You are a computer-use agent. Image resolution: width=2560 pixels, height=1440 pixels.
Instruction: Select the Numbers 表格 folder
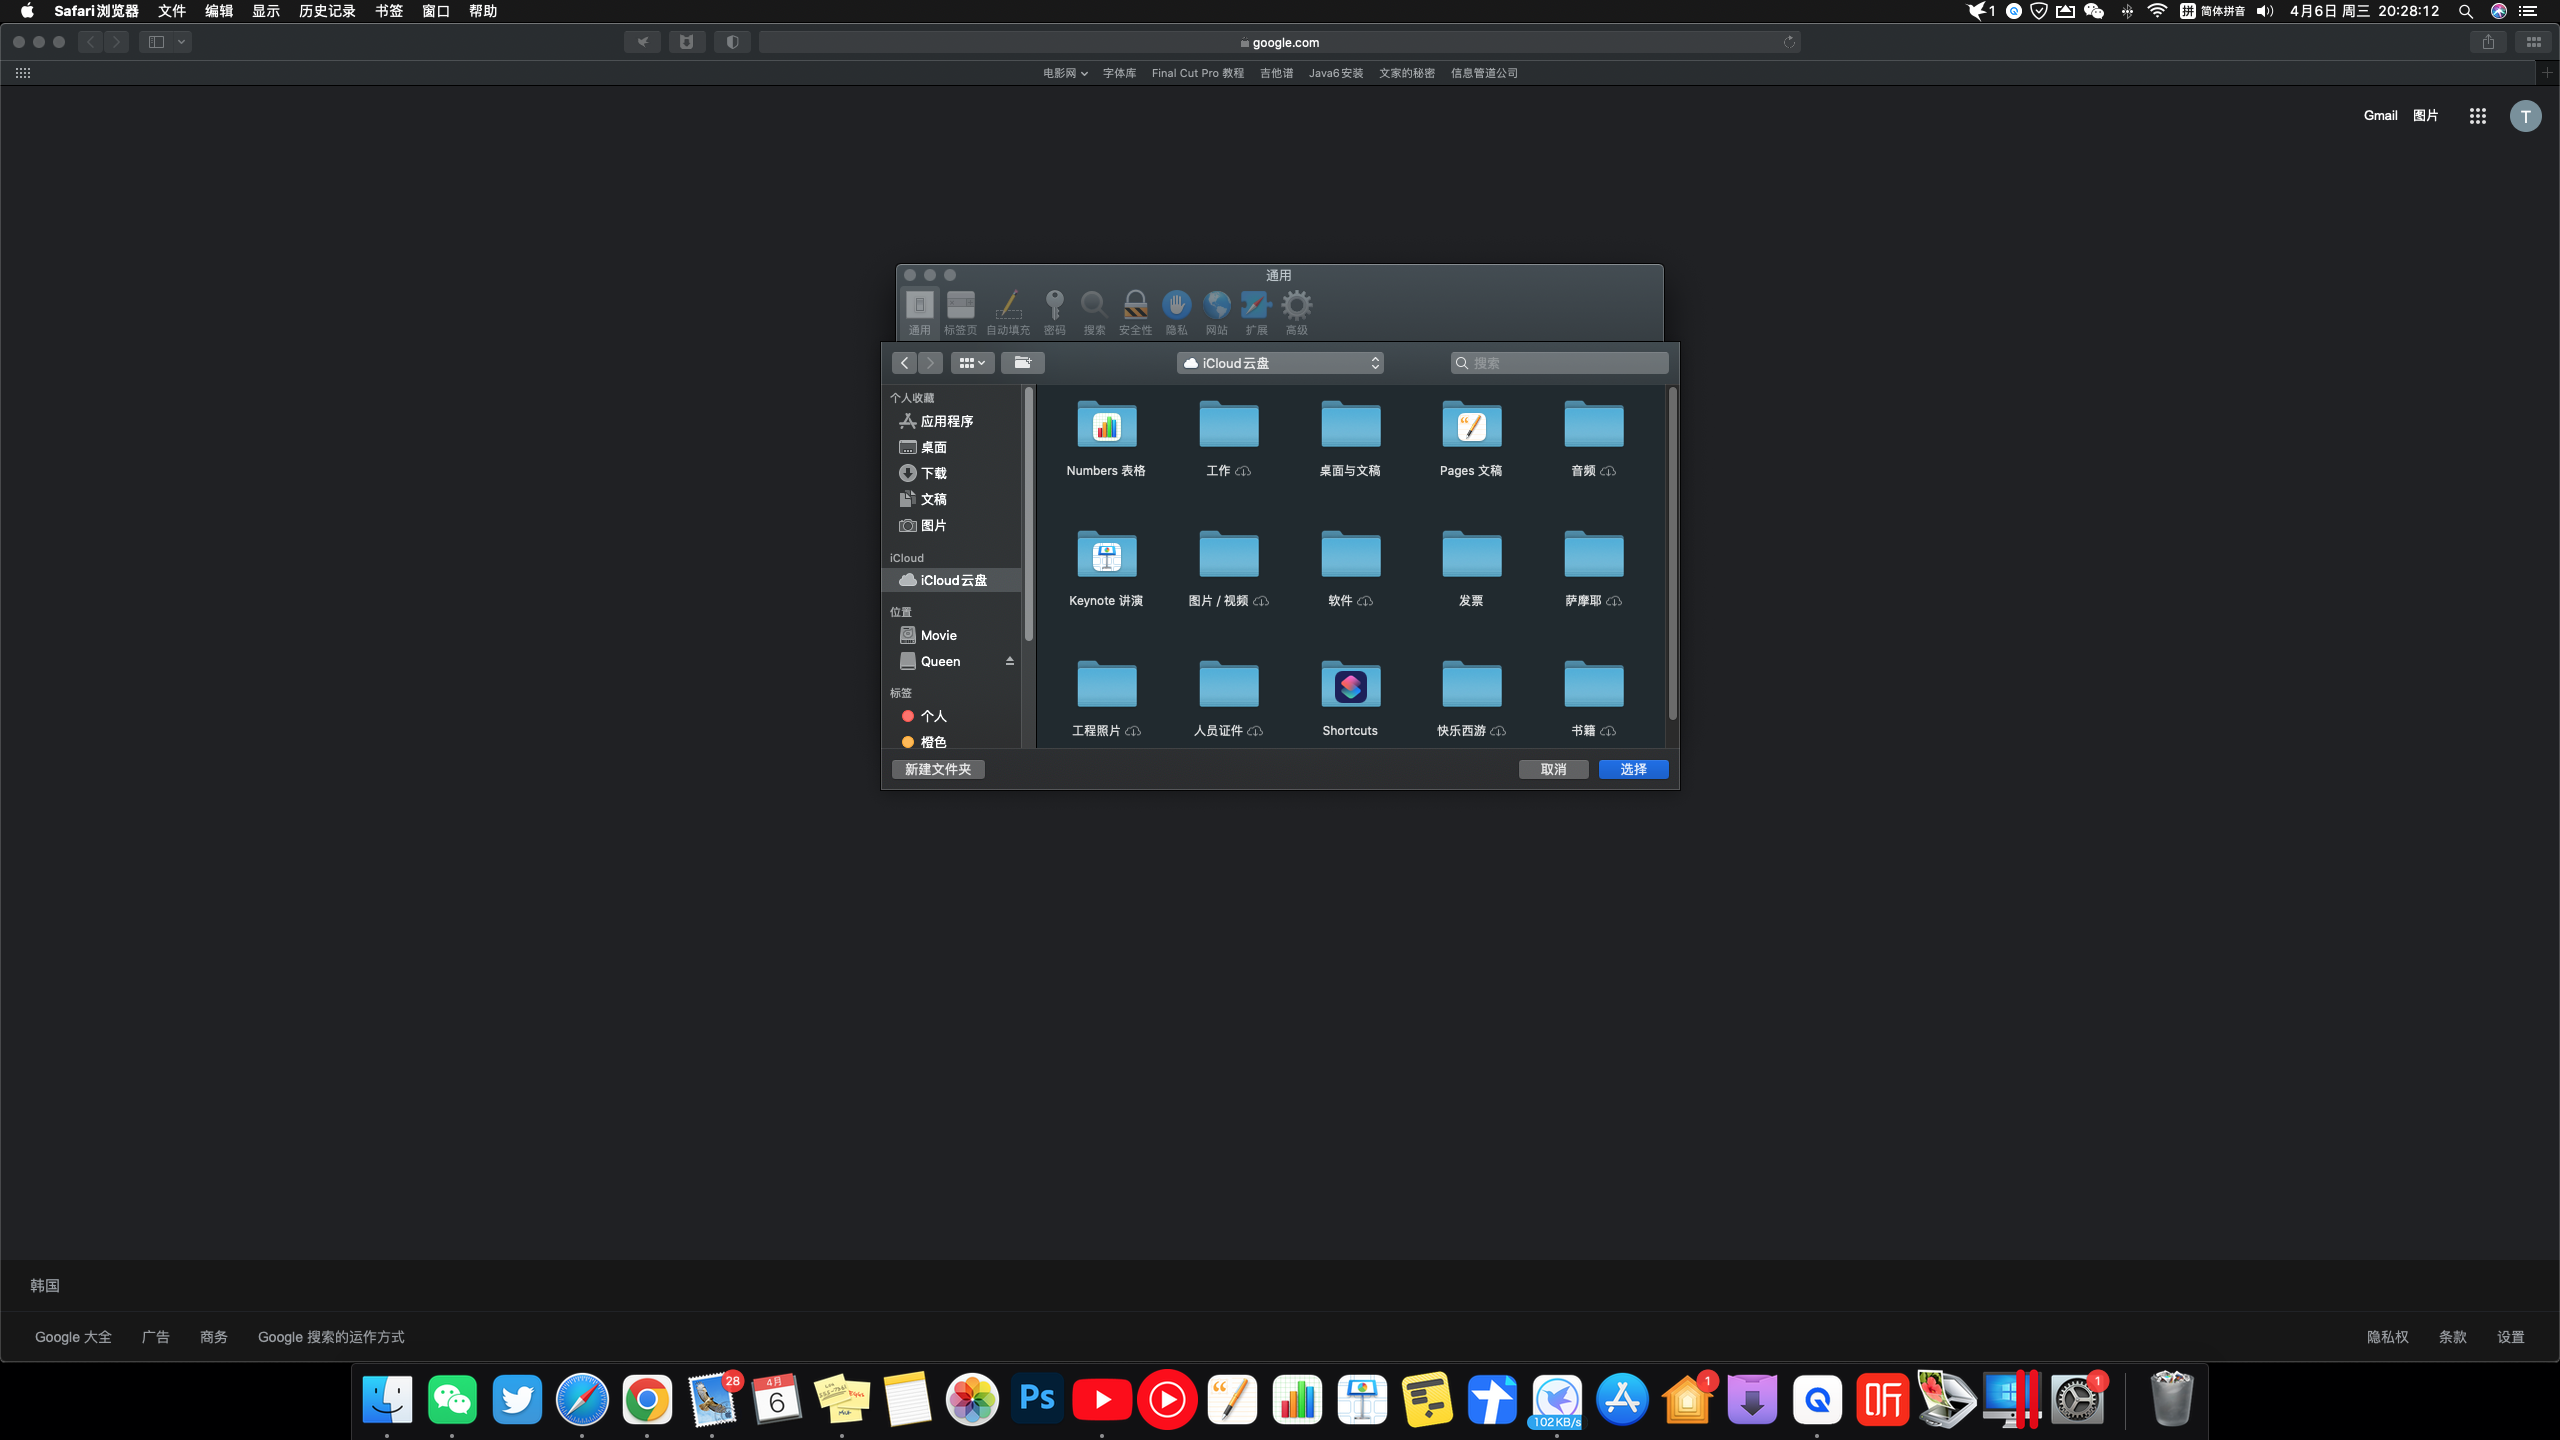coord(1106,426)
